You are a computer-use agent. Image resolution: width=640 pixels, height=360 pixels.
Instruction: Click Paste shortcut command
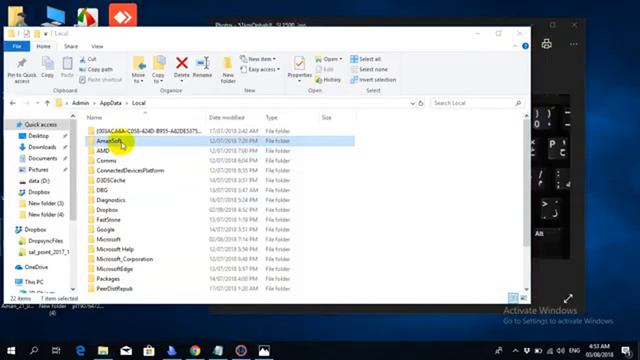(x=100, y=80)
